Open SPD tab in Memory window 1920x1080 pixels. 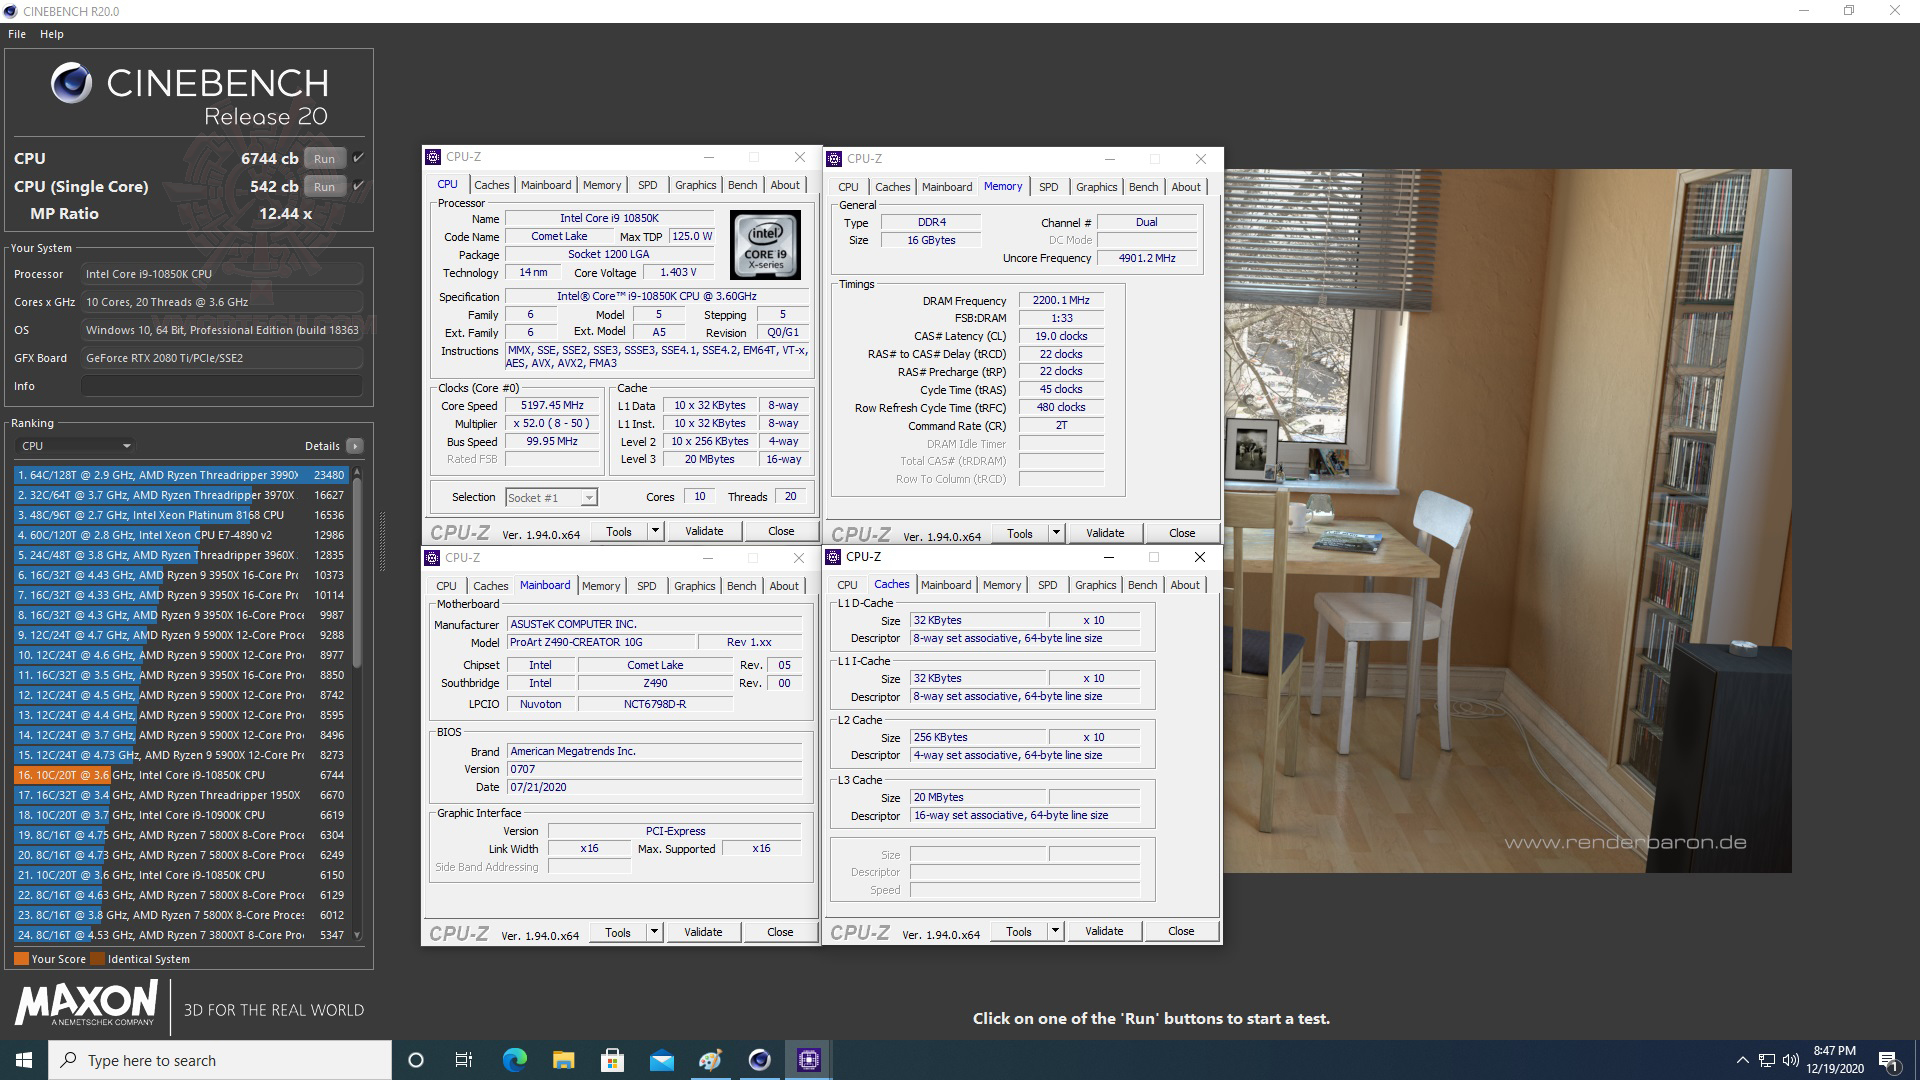[1048, 187]
